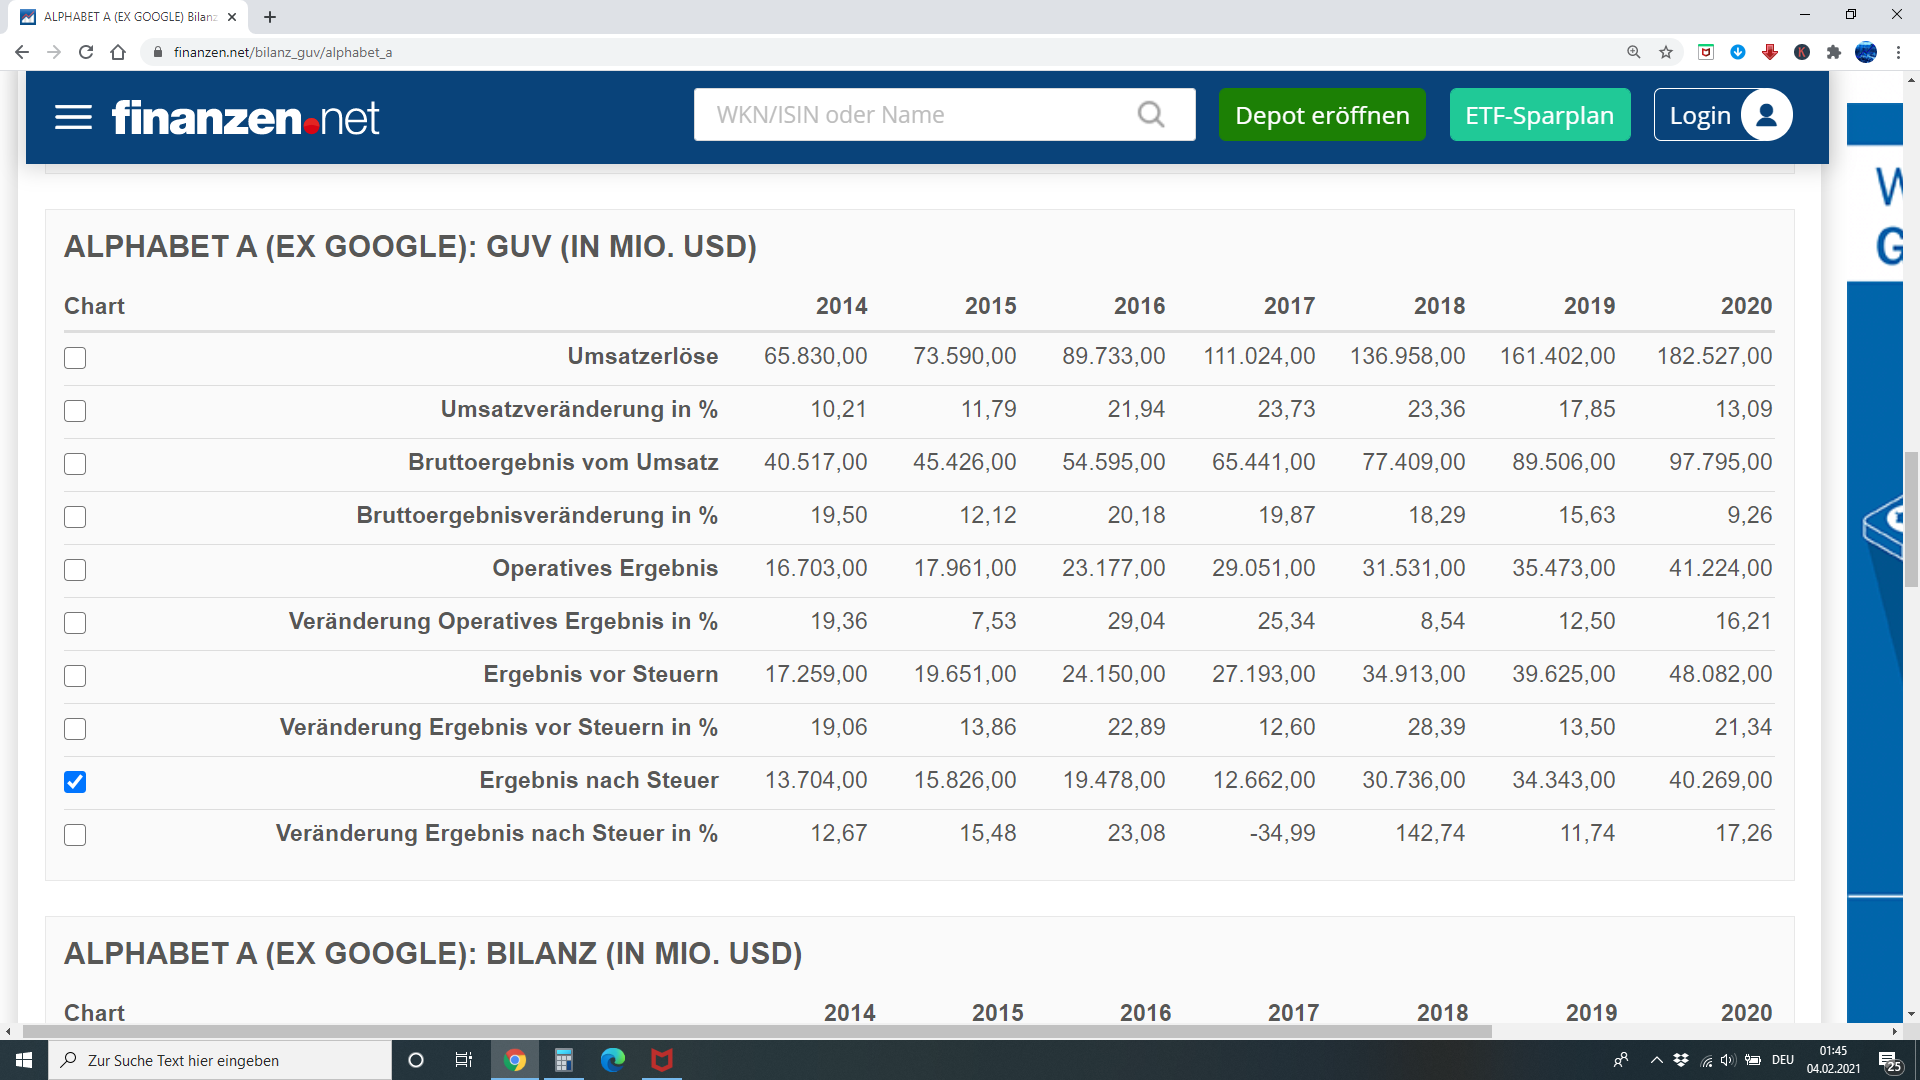Uncheck the Ergebnis nach Steuer checkbox

point(75,782)
